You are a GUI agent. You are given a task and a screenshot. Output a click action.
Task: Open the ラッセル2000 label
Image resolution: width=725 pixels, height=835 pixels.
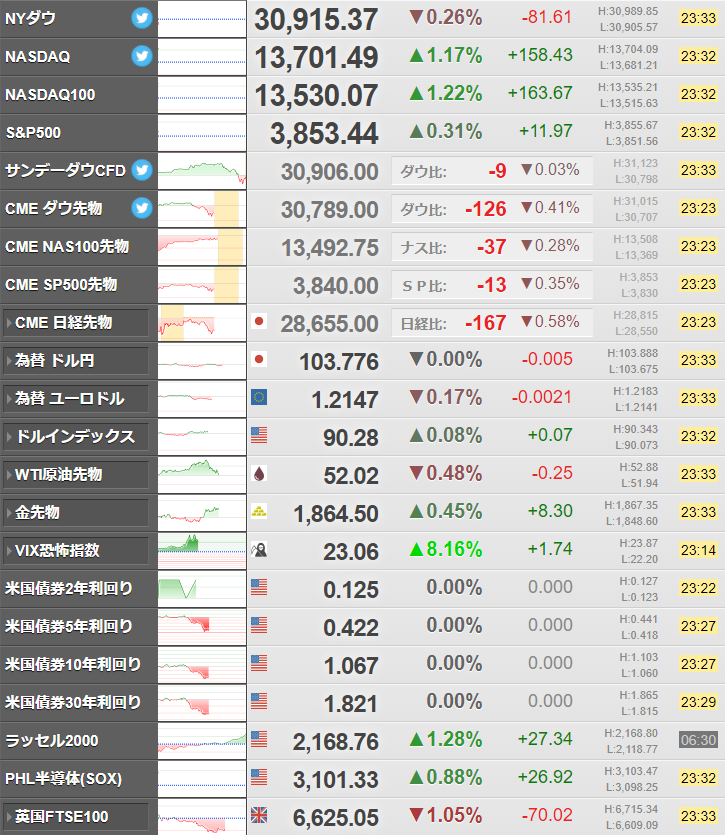[x=52, y=741]
